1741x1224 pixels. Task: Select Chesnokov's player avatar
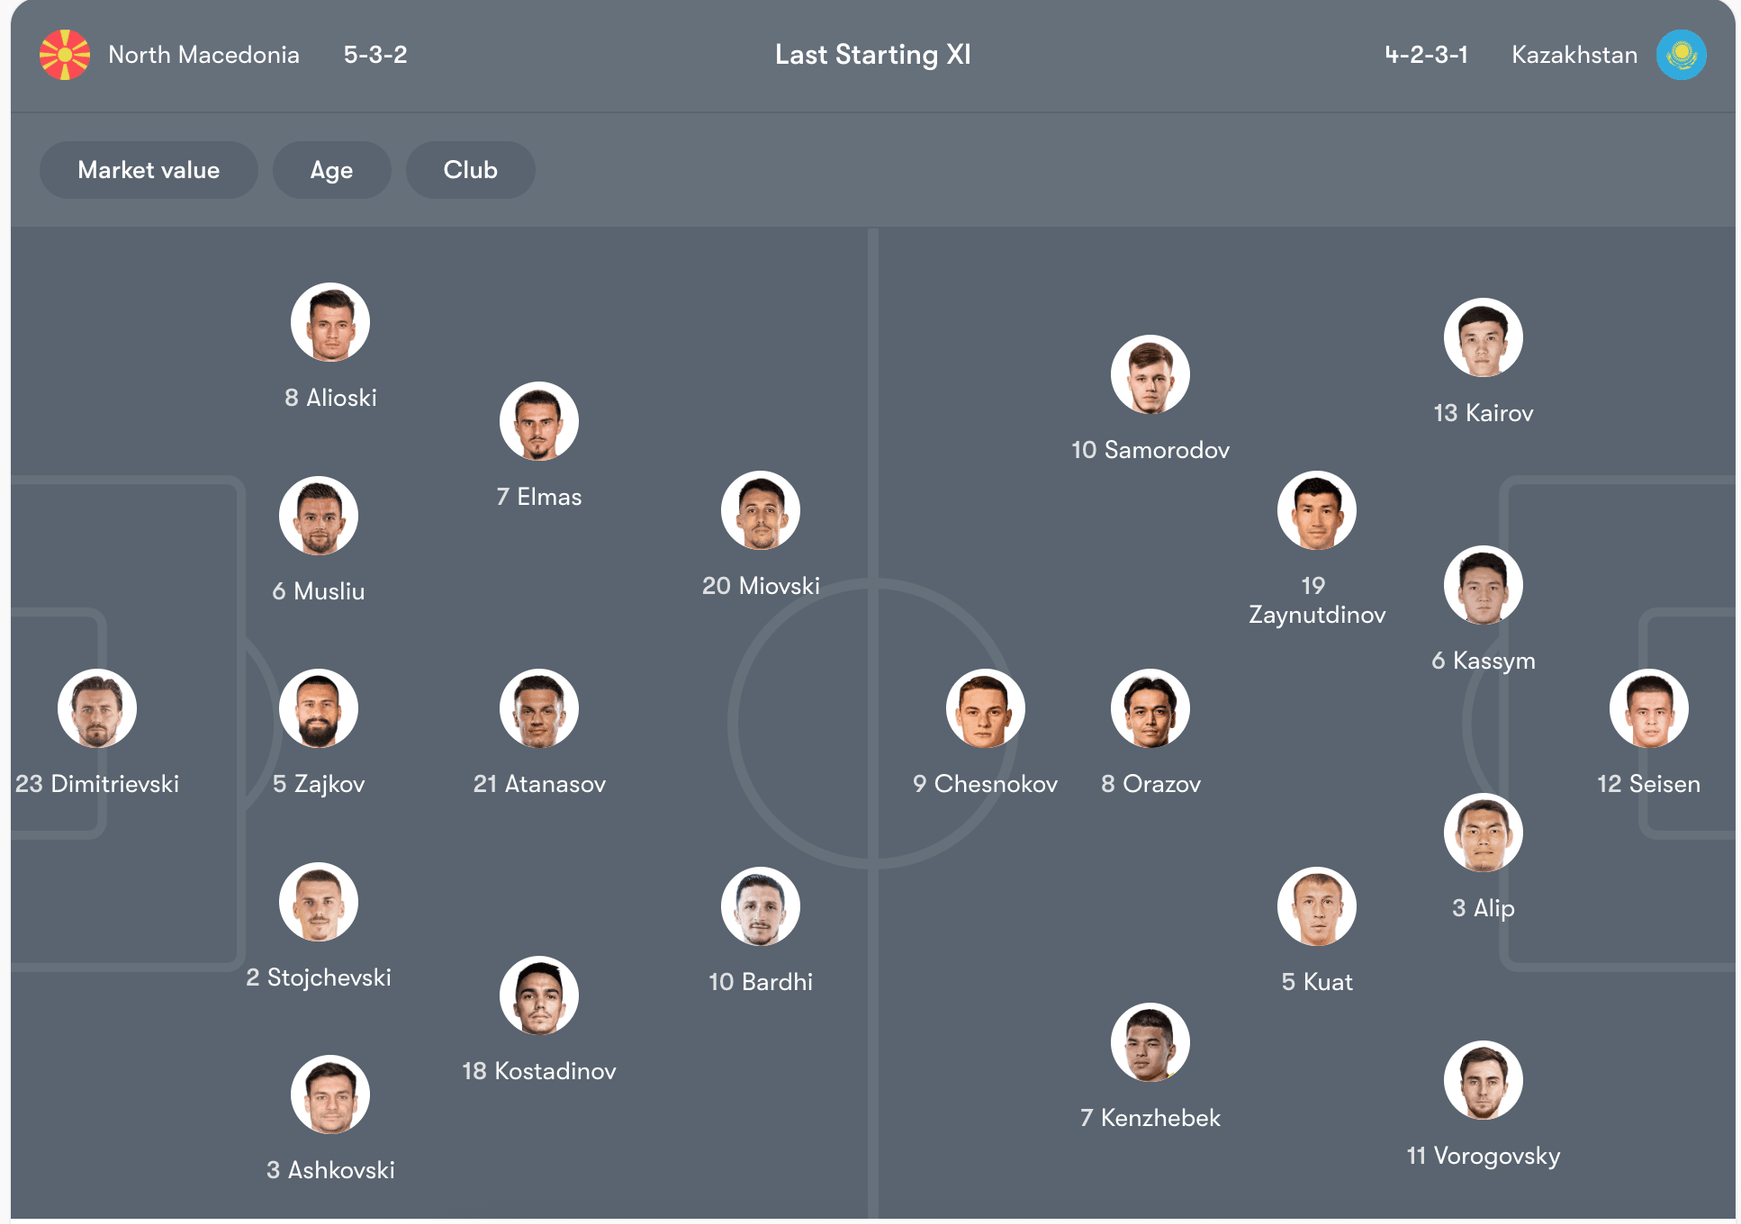(985, 709)
